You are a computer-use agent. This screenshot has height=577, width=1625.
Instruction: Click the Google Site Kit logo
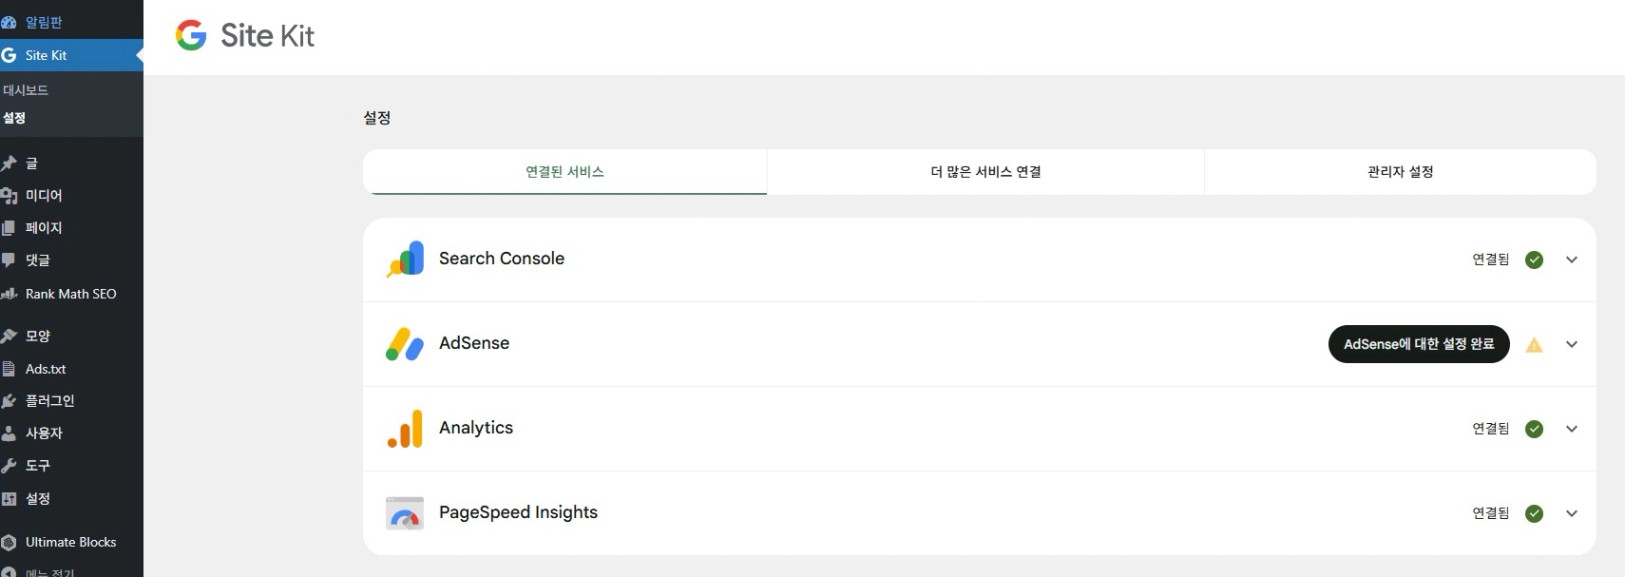245,36
